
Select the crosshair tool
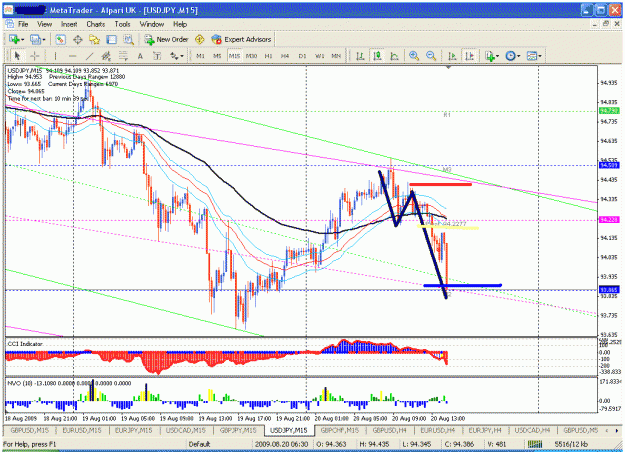tap(35, 56)
